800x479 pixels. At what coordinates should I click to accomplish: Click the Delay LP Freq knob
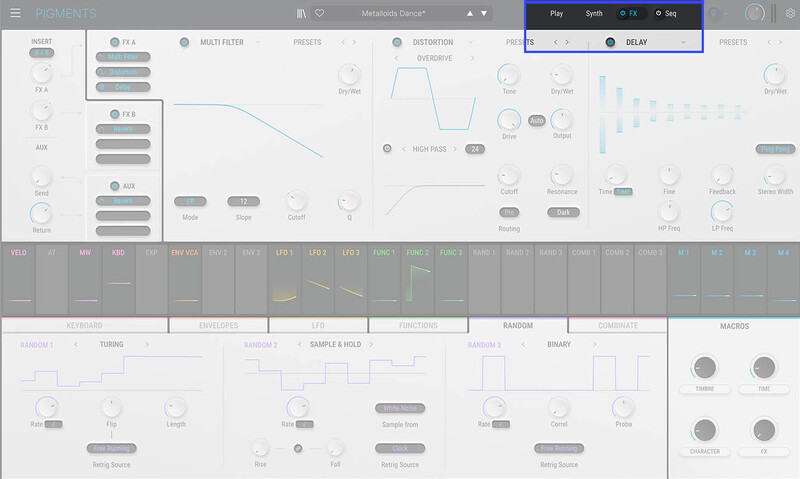point(722,212)
